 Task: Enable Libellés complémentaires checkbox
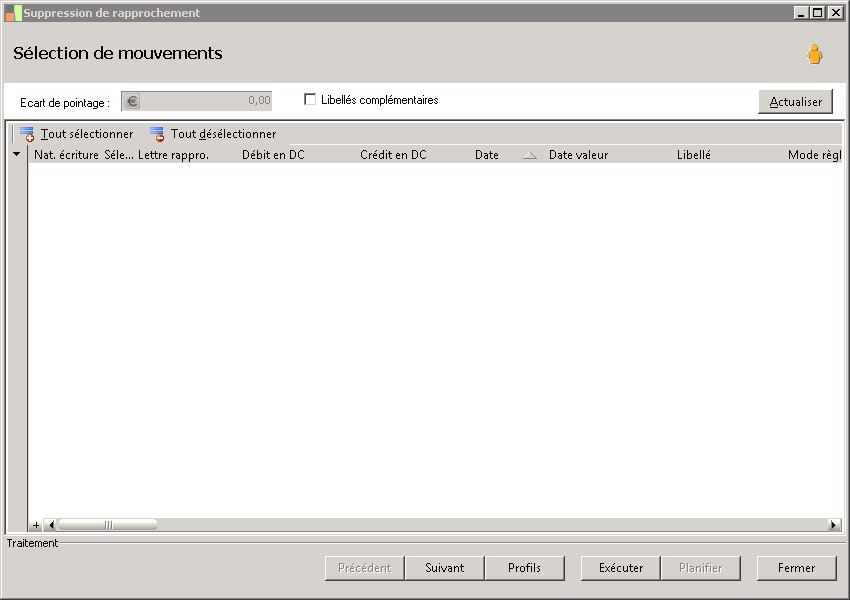tap(310, 99)
